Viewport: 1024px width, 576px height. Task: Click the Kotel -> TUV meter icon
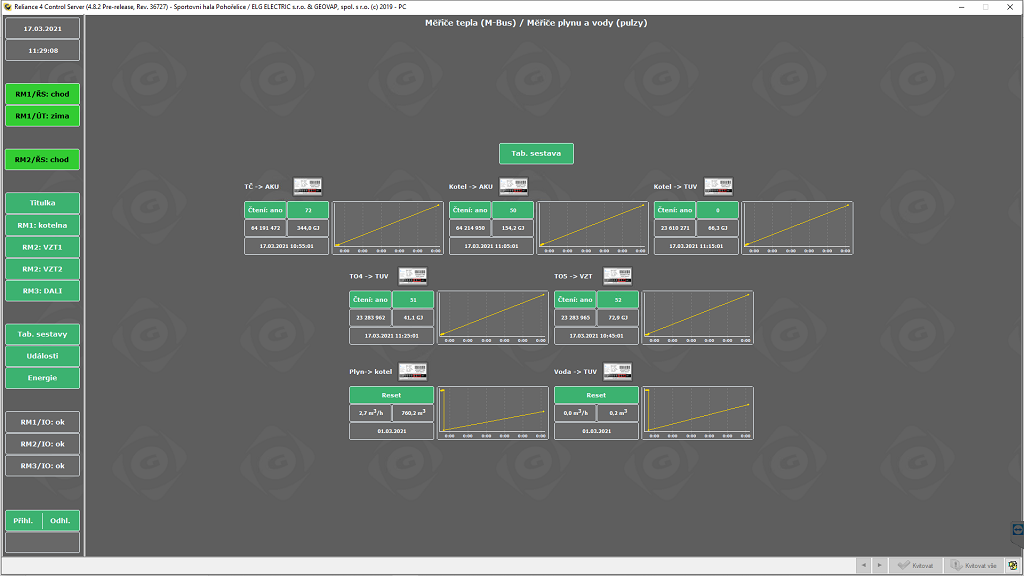[x=718, y=186]
